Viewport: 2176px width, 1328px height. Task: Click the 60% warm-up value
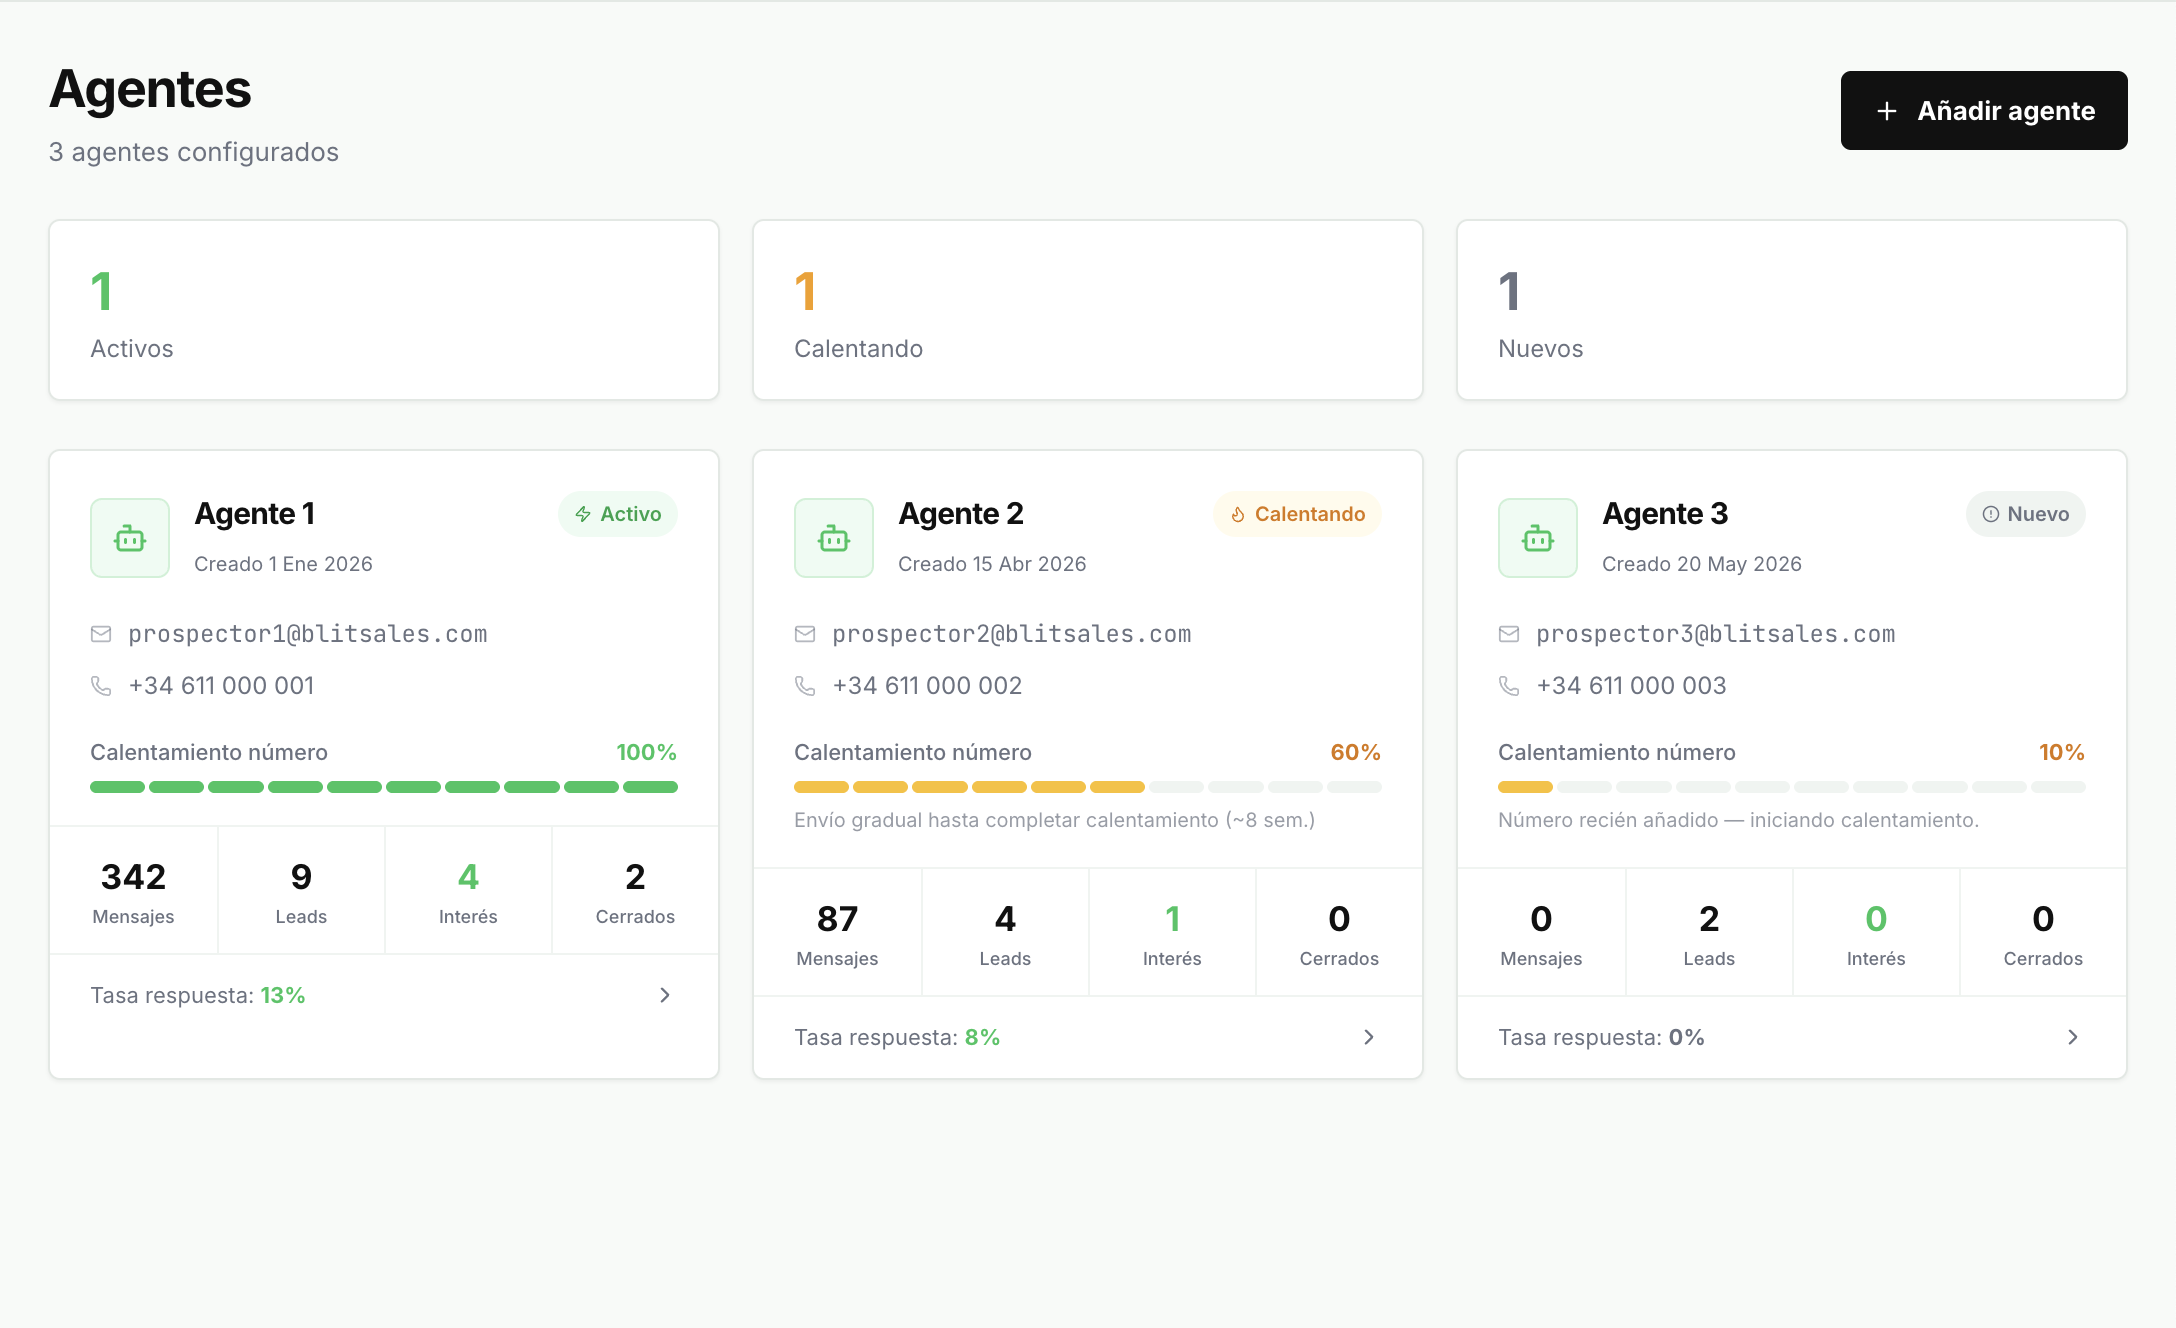(x=1355, y=752)
